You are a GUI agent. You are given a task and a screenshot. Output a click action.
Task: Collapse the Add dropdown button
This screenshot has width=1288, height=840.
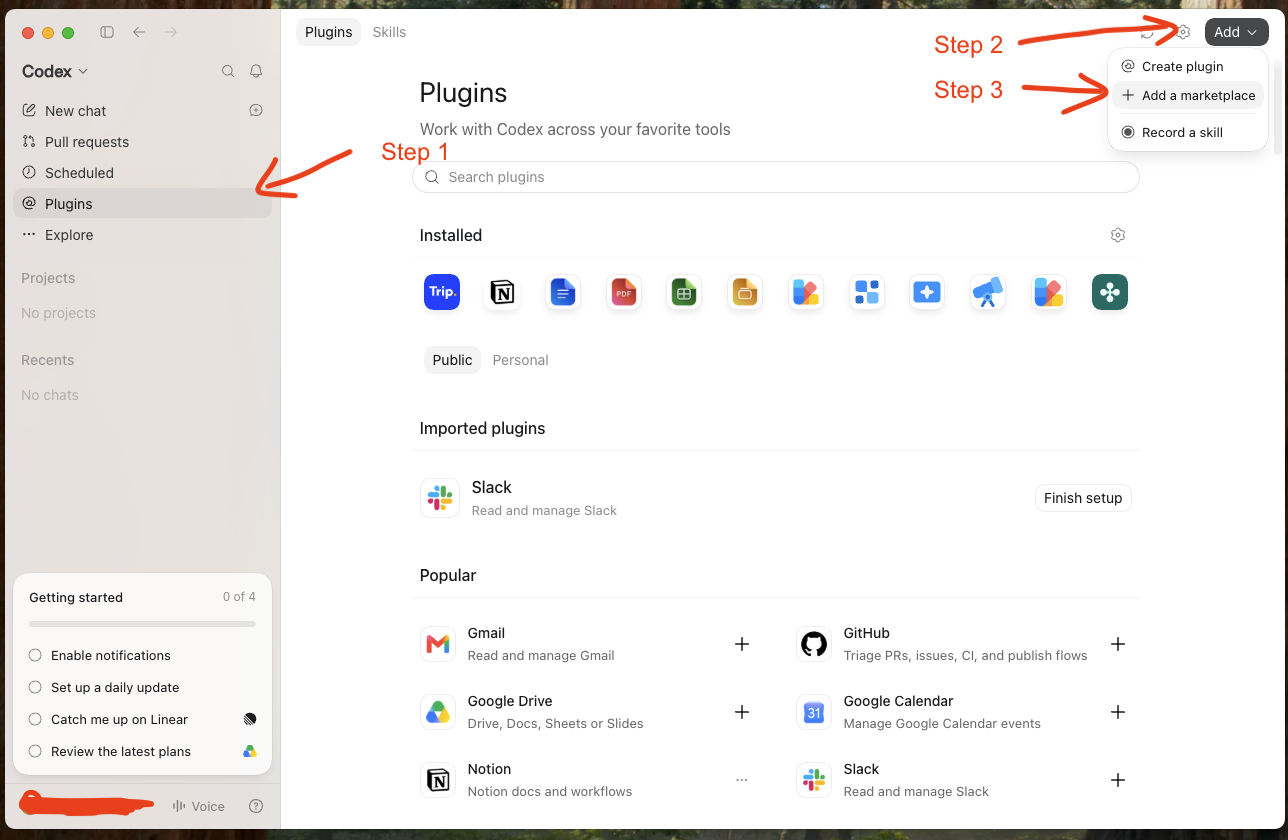1236,32
